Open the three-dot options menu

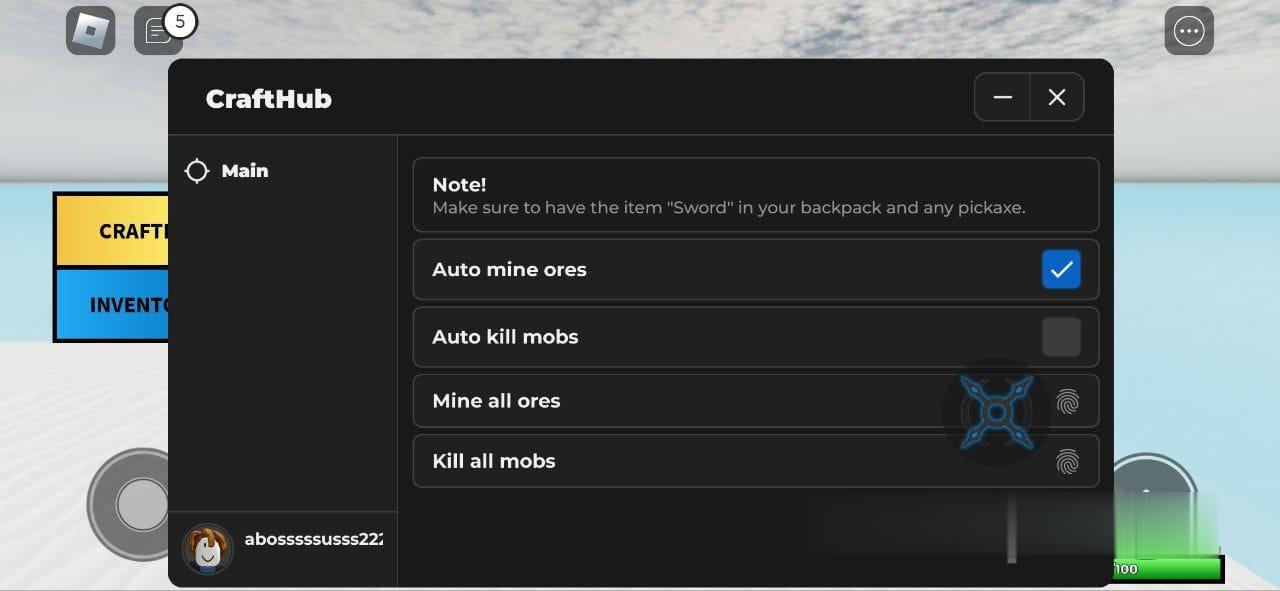[1188, 31]
